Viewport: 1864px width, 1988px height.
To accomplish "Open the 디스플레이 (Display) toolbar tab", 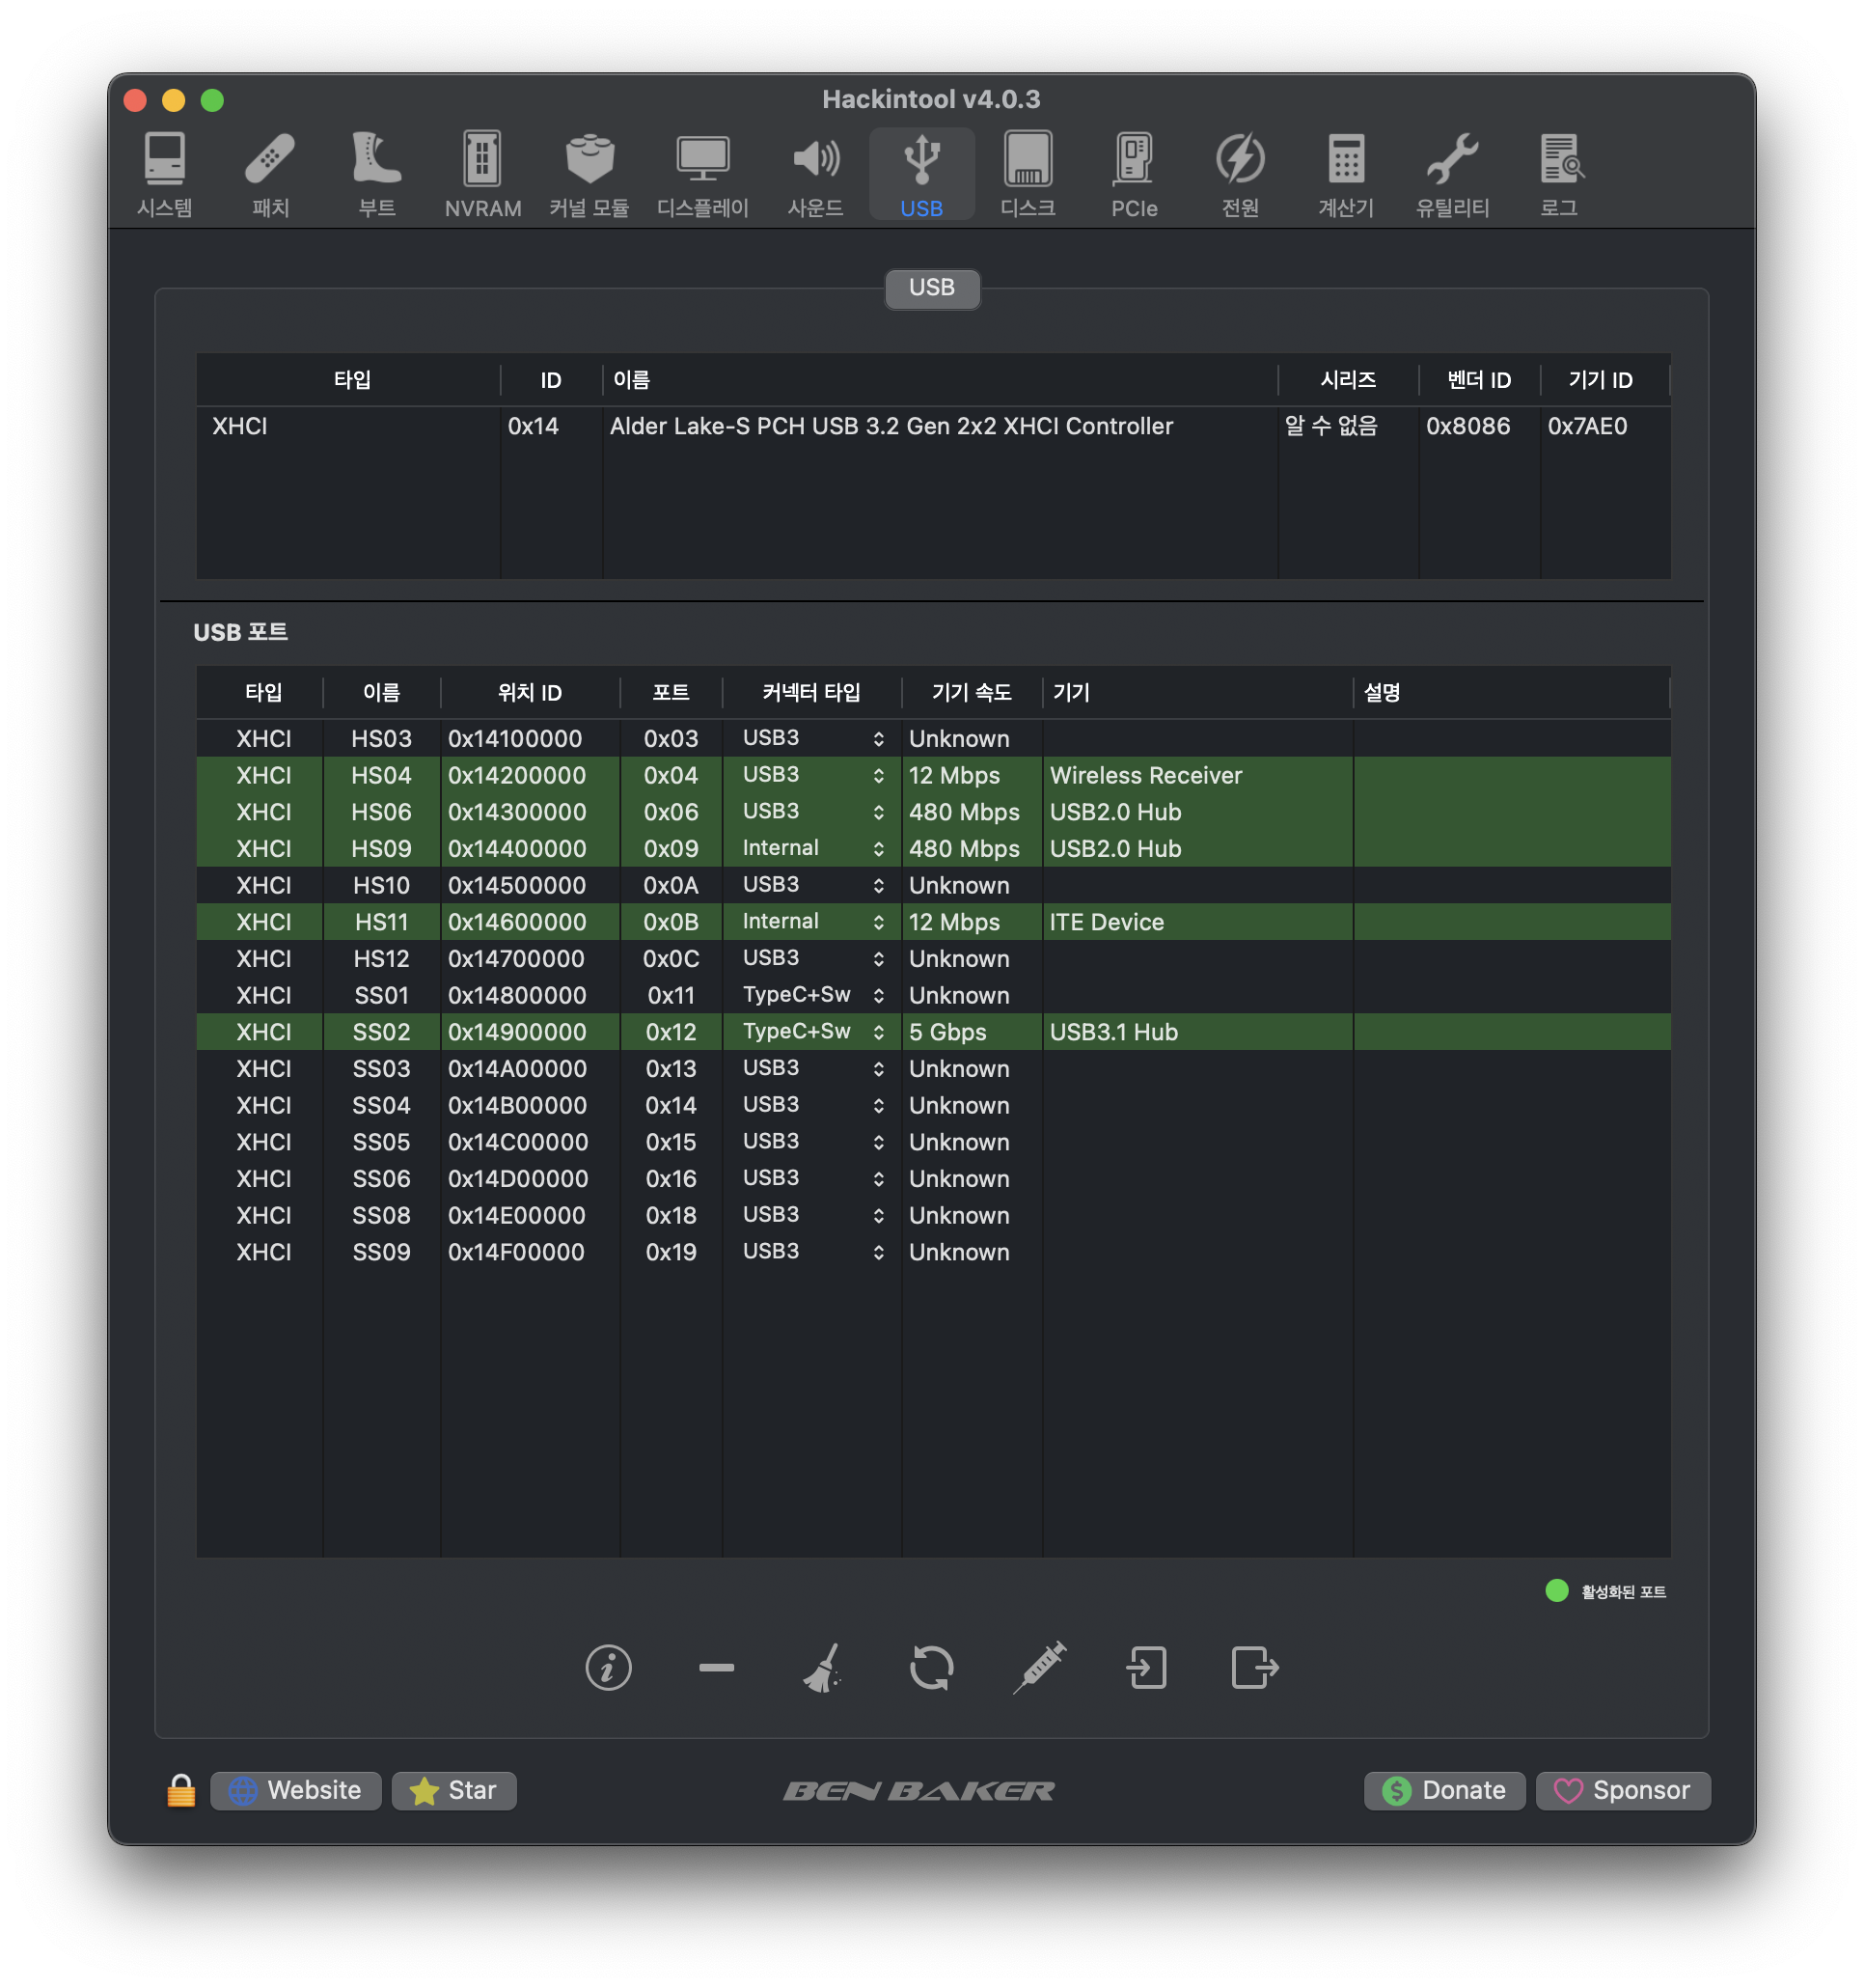I will click(702, 174).
